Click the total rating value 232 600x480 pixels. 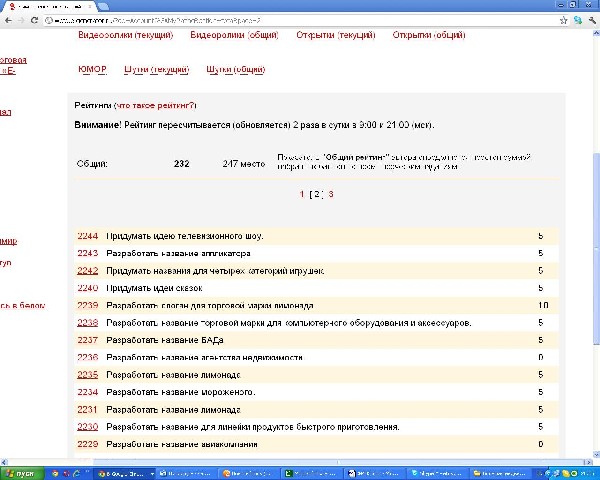click(181, 163)
